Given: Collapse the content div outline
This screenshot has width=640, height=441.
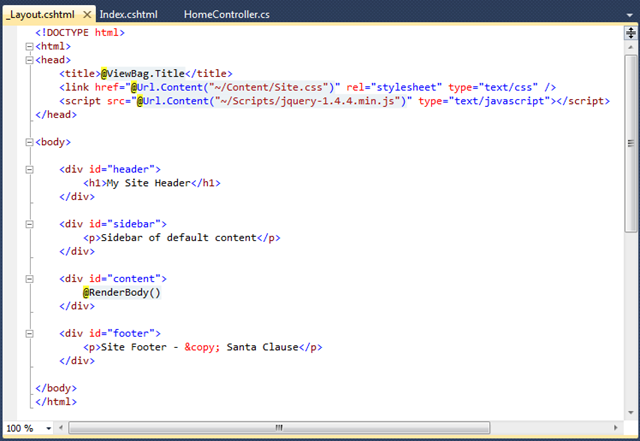Looking at the screenshot, I should point(29,279).
